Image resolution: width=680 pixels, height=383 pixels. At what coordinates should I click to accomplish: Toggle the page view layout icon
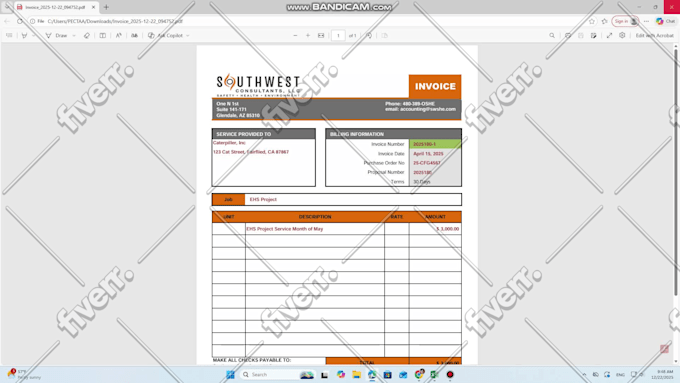click(x=102, y=36)
